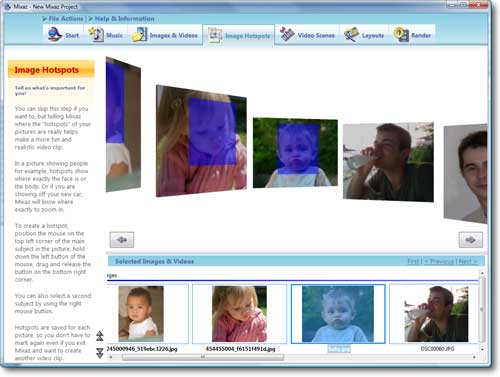Image resolution: width=500 pixels, height=377 pixels.
Task: Click the man drinking image in carousel
Action: pos(388,162)
